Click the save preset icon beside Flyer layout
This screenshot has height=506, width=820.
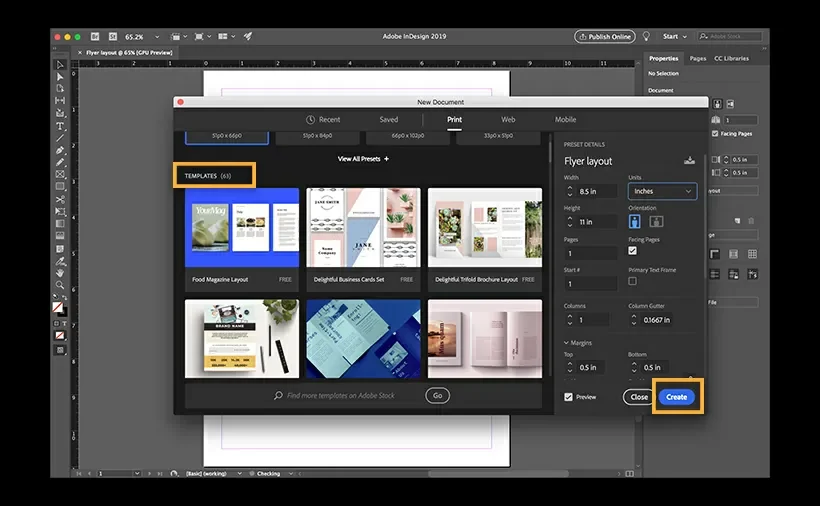[x=688, y=160]
